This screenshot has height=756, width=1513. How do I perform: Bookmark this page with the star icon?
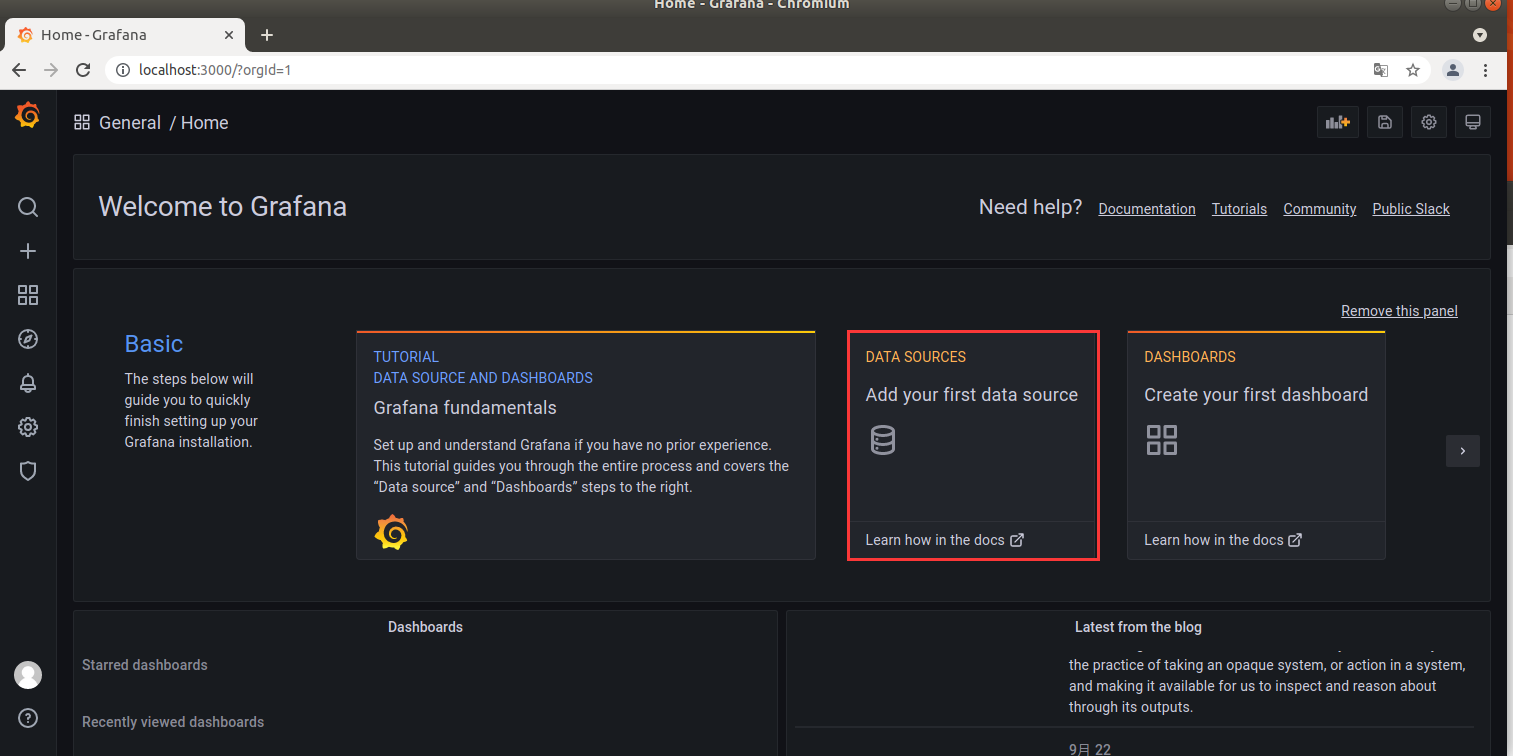[1413, 70]
